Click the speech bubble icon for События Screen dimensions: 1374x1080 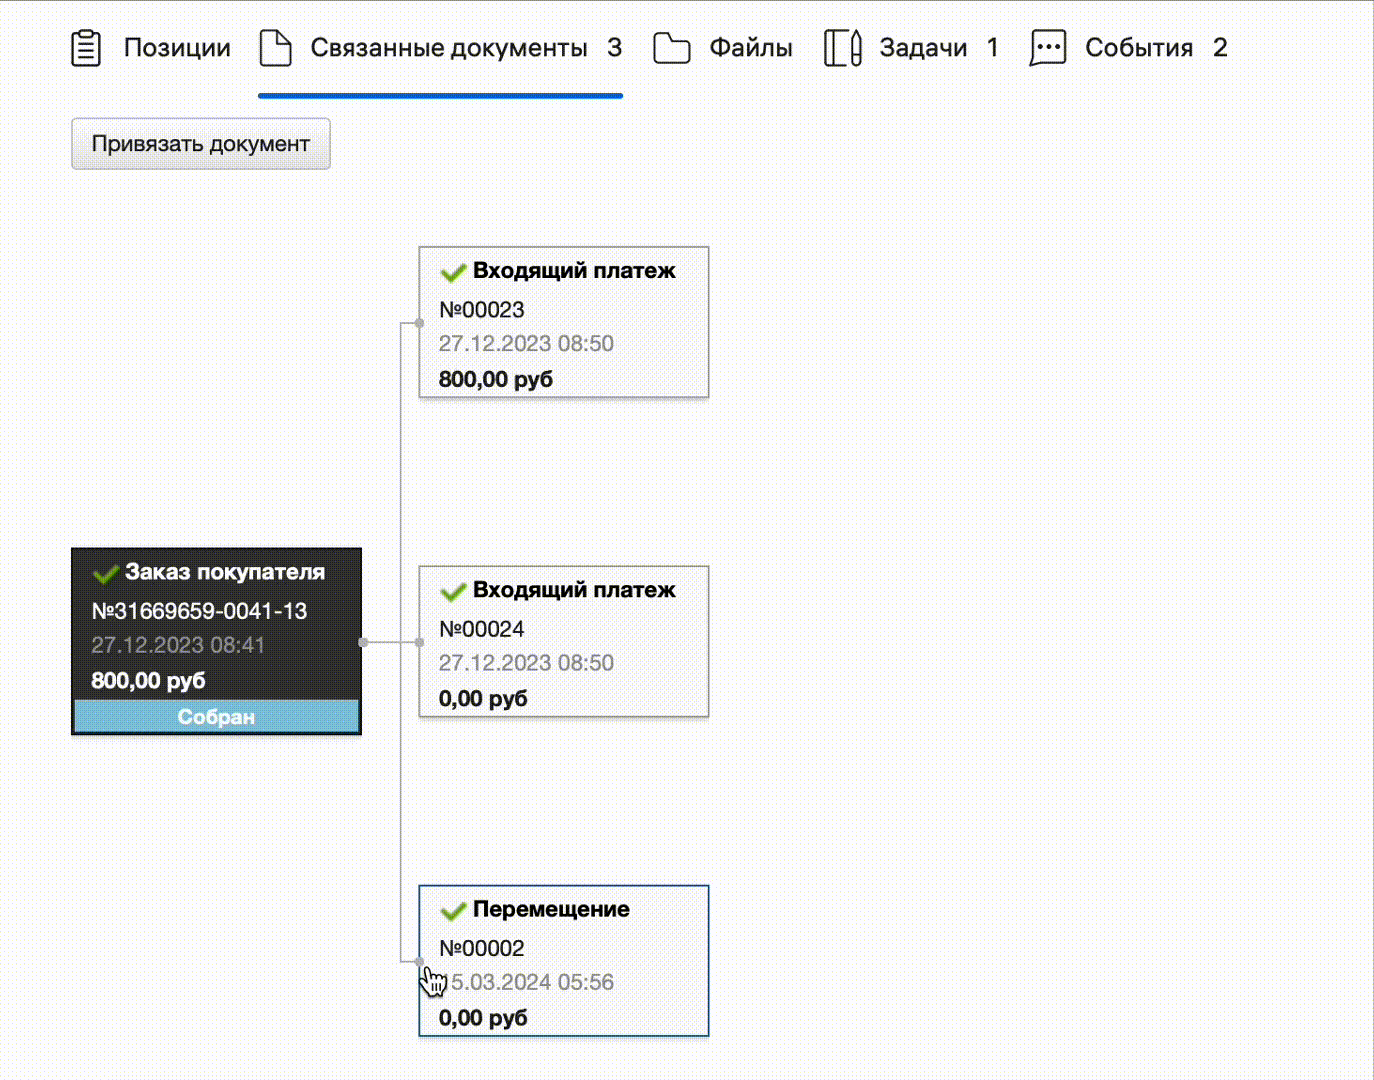[1047, 48]
